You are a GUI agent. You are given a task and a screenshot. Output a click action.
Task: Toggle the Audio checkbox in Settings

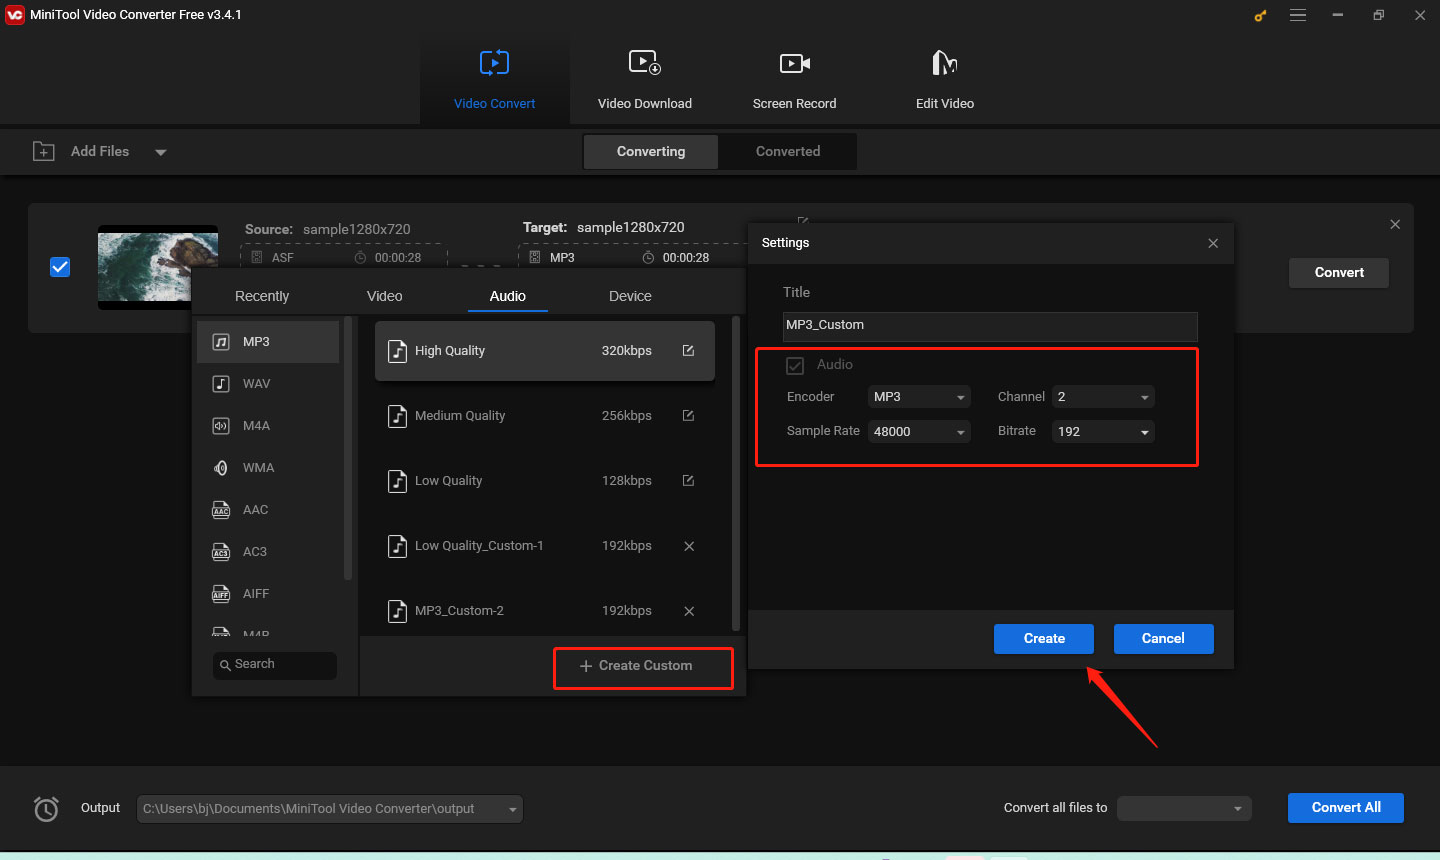point(795,366)
